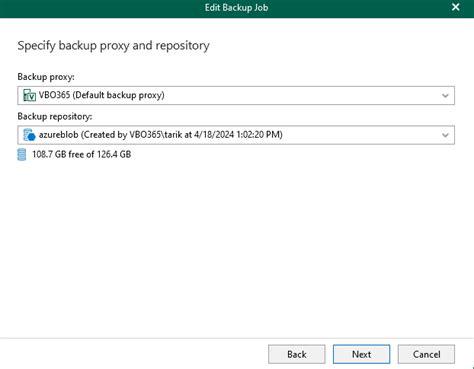Click the 'Specify backup proxy and repository' heading
Image resolution: width=474 pixels, height=369 pixels.
pyautogui.click(x=113, y=46)
